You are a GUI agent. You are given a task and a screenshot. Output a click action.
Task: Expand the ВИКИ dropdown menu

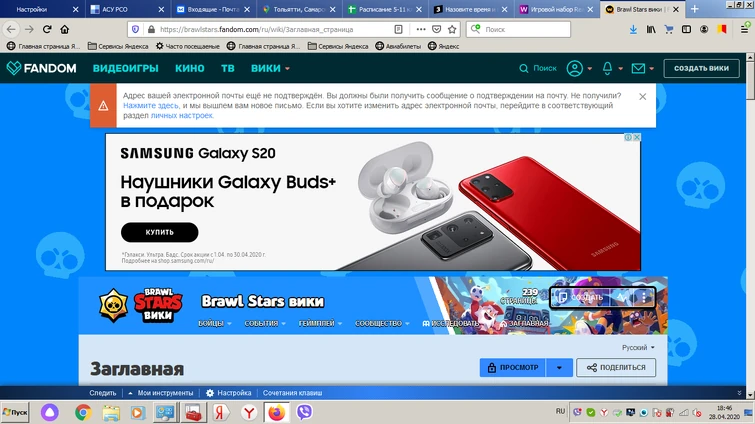coord(270,68)
